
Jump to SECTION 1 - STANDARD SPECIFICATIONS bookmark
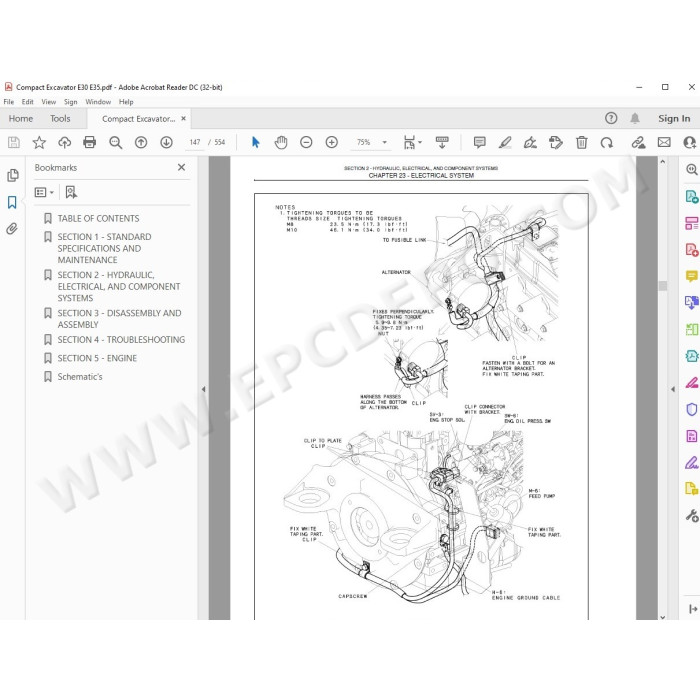(x=104, y=248)
